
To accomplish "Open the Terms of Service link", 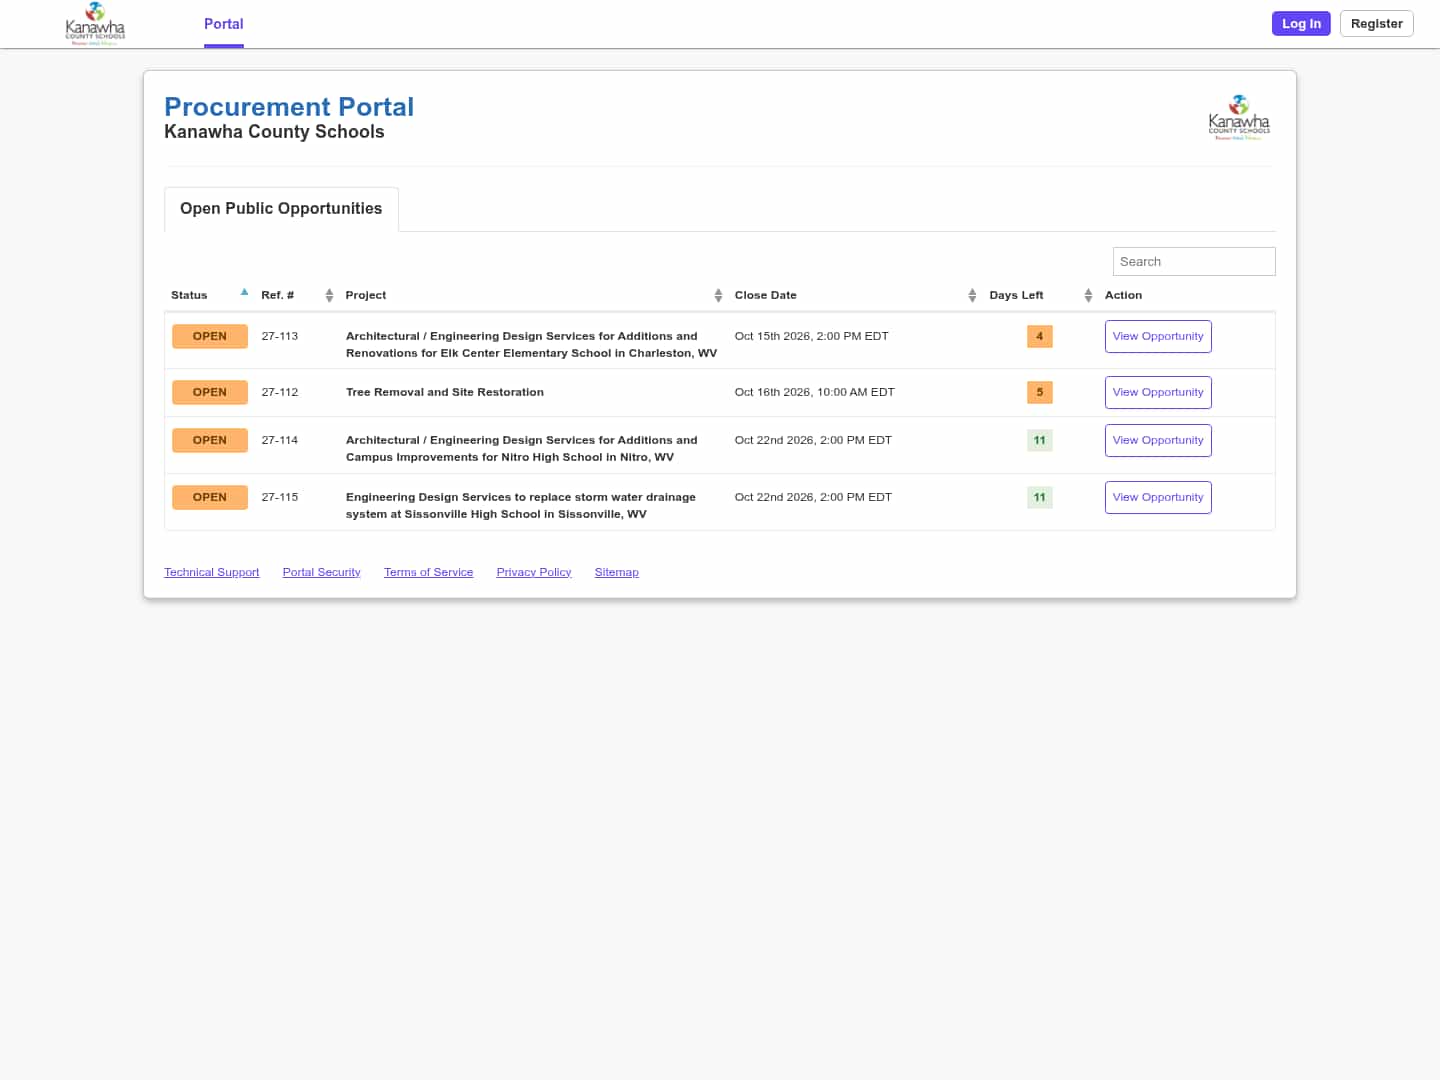I will 429,573.
